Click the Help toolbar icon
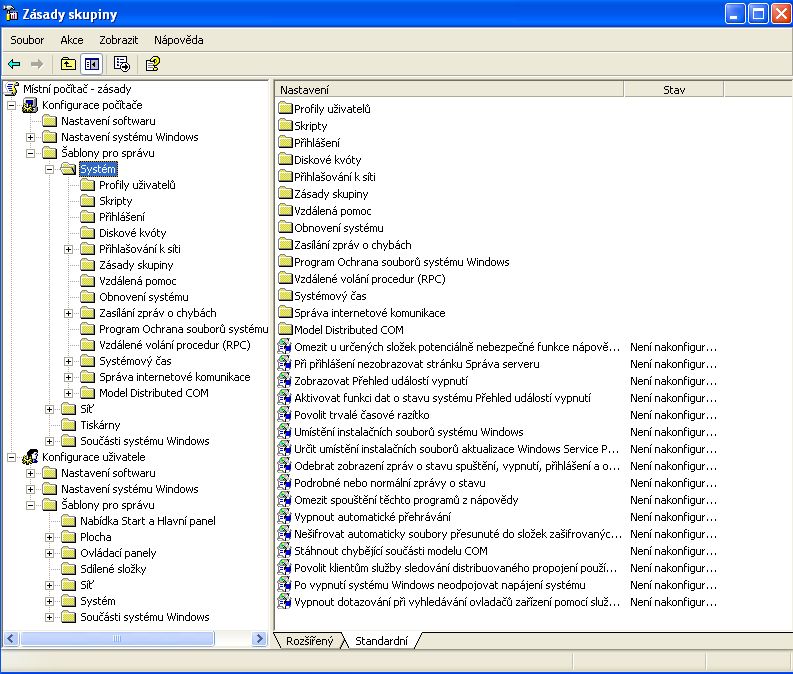This screenshot has width=793, height=674. coord(152,64)
